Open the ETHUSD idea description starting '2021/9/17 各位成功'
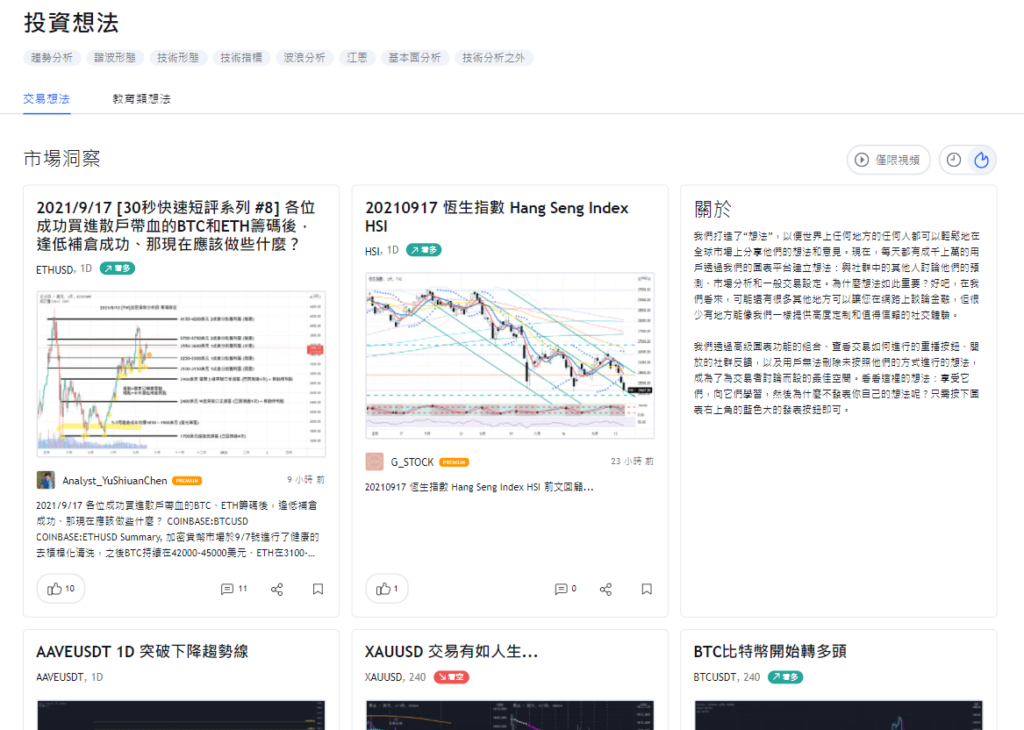1024x730 pixels. (178, 529)
